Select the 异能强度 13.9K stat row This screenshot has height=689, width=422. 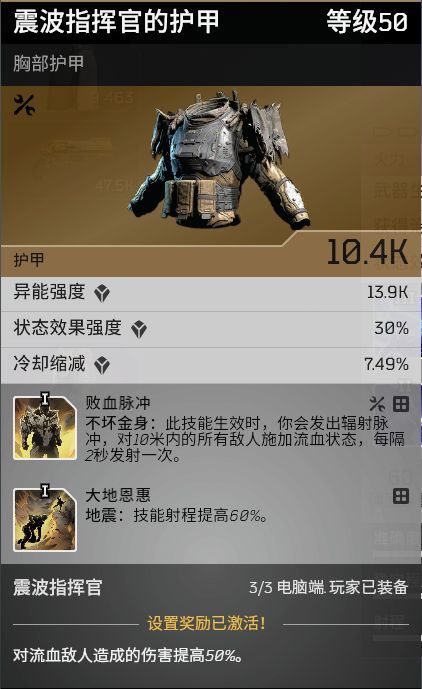coord(211,294)
